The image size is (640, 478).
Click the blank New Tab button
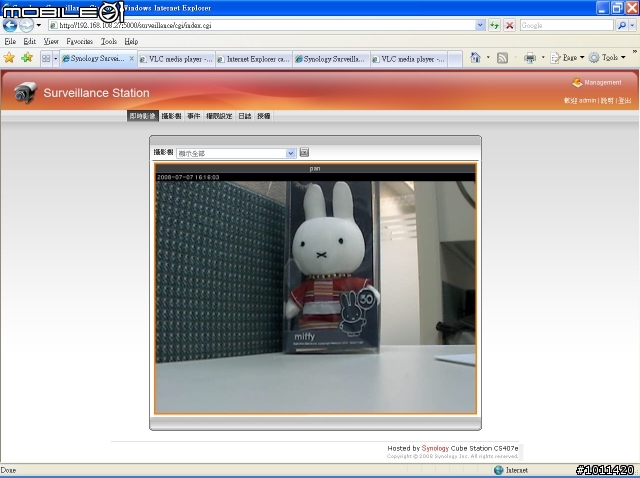(x=455, y=59)
